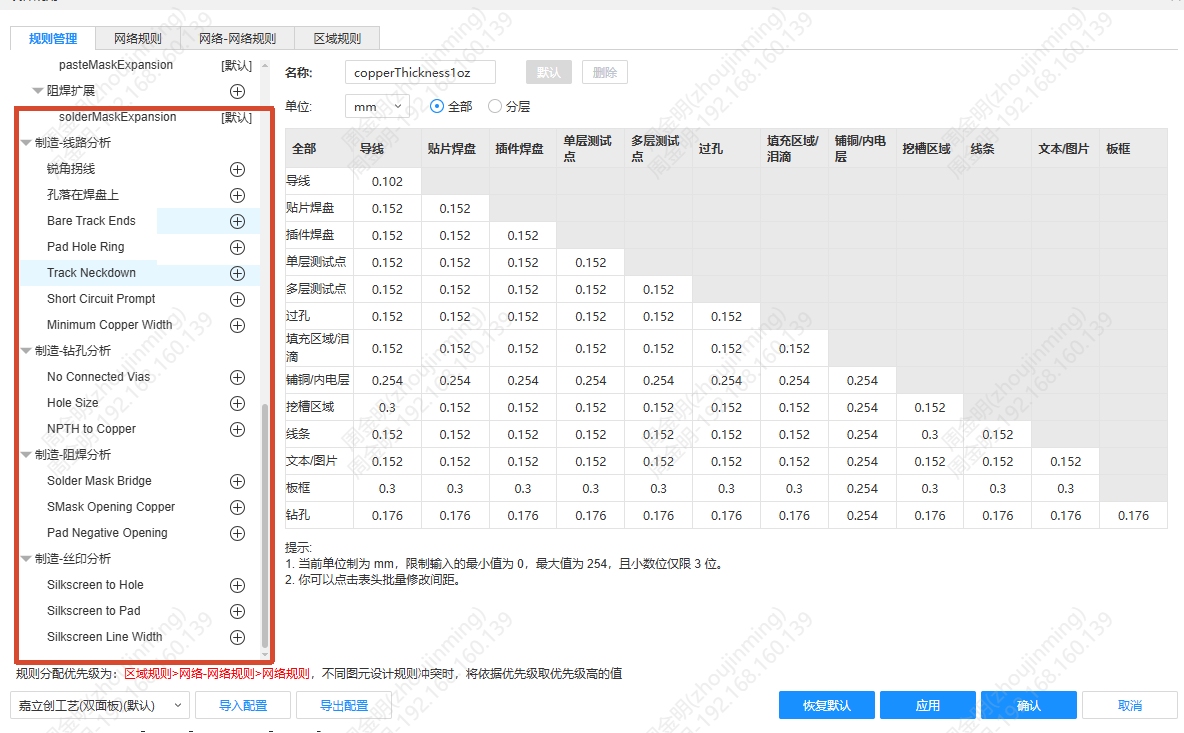
Task: Select the Pad Hole Ring tree item
Action: 85,247
